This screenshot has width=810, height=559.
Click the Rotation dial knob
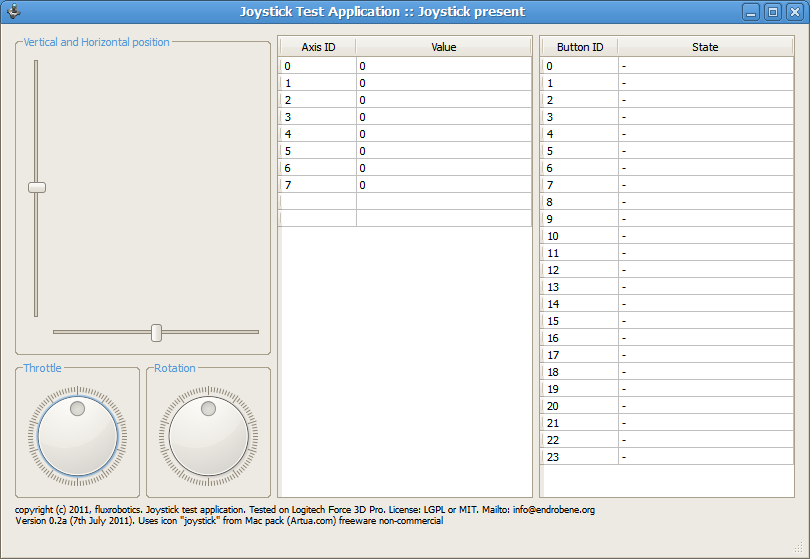pos(209,436)
